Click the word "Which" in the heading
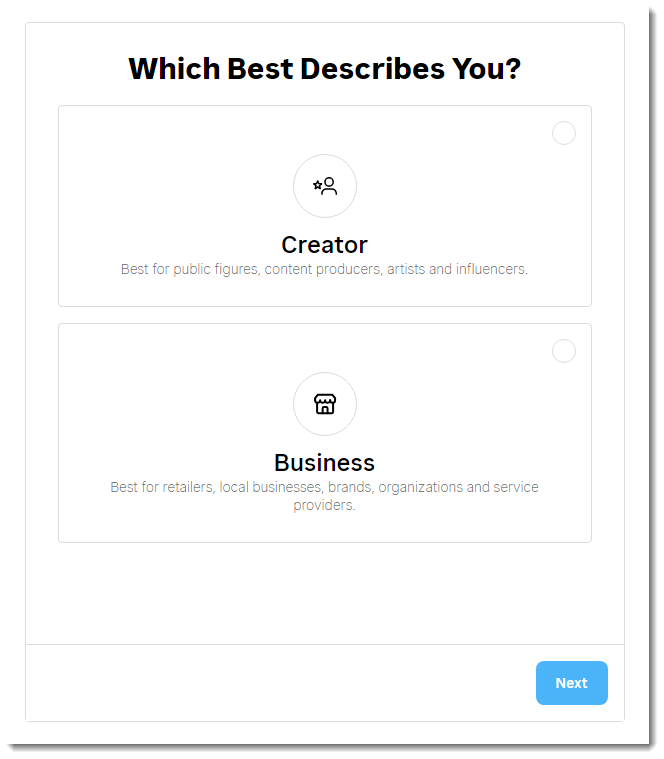This screenshot has width=664, height=759. coord(174,69)
